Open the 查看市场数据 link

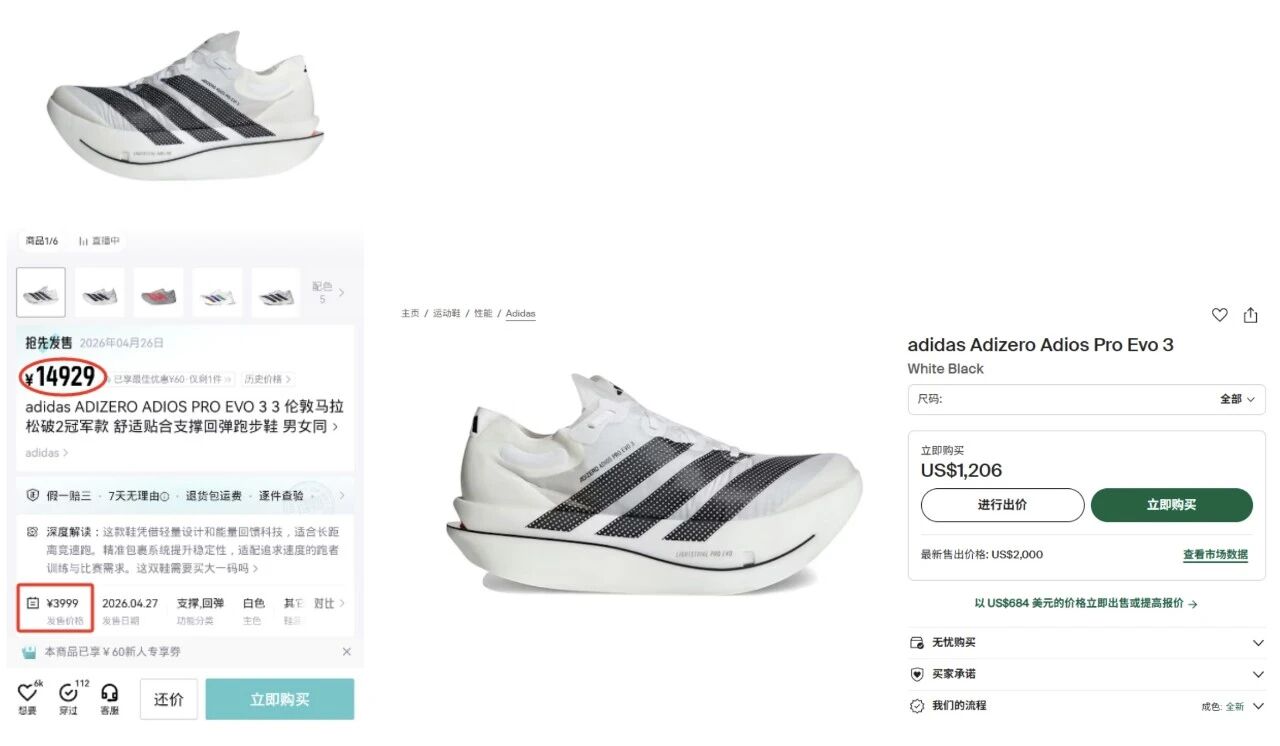1215,555
